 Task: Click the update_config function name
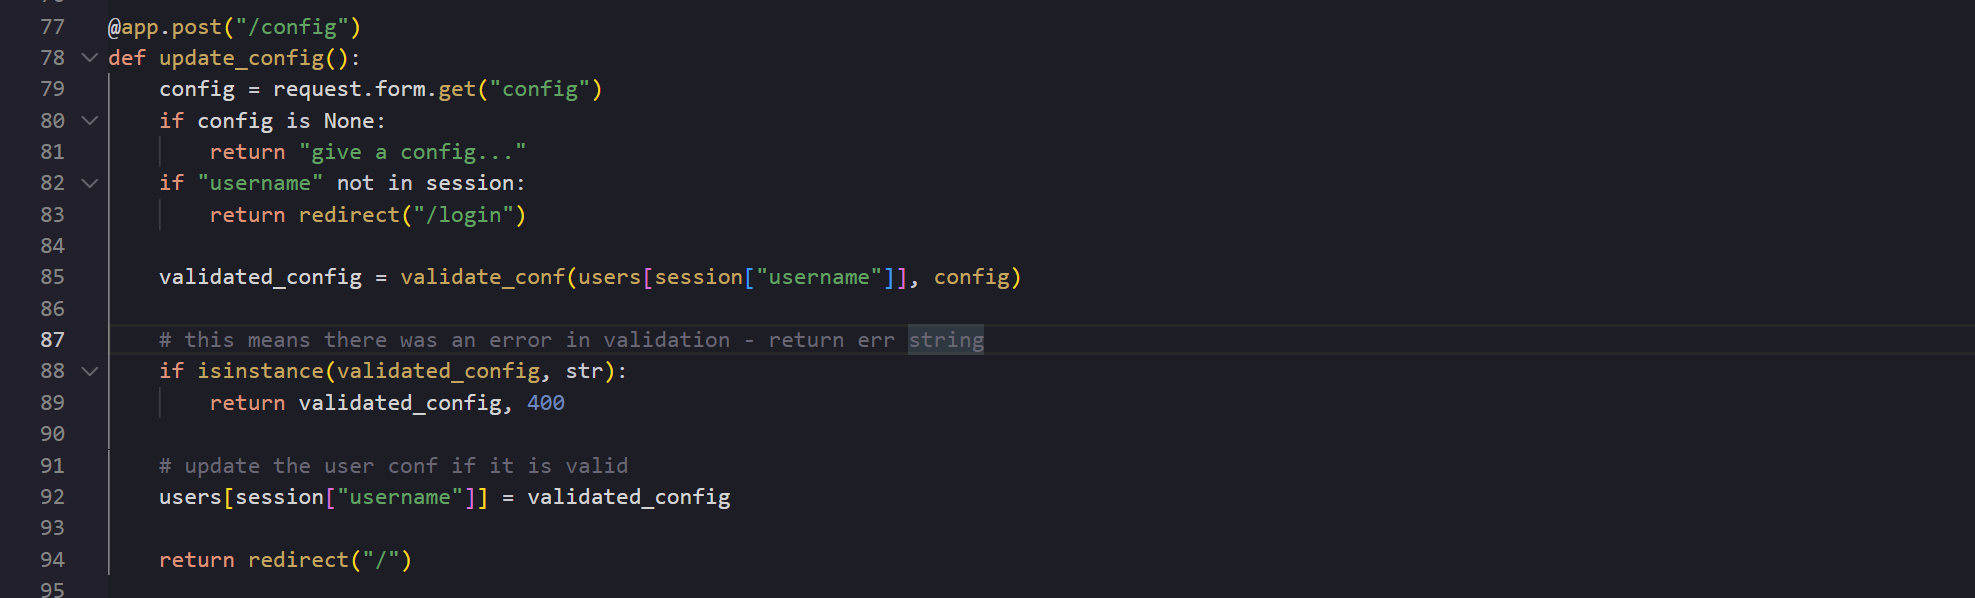pos(242,58)
